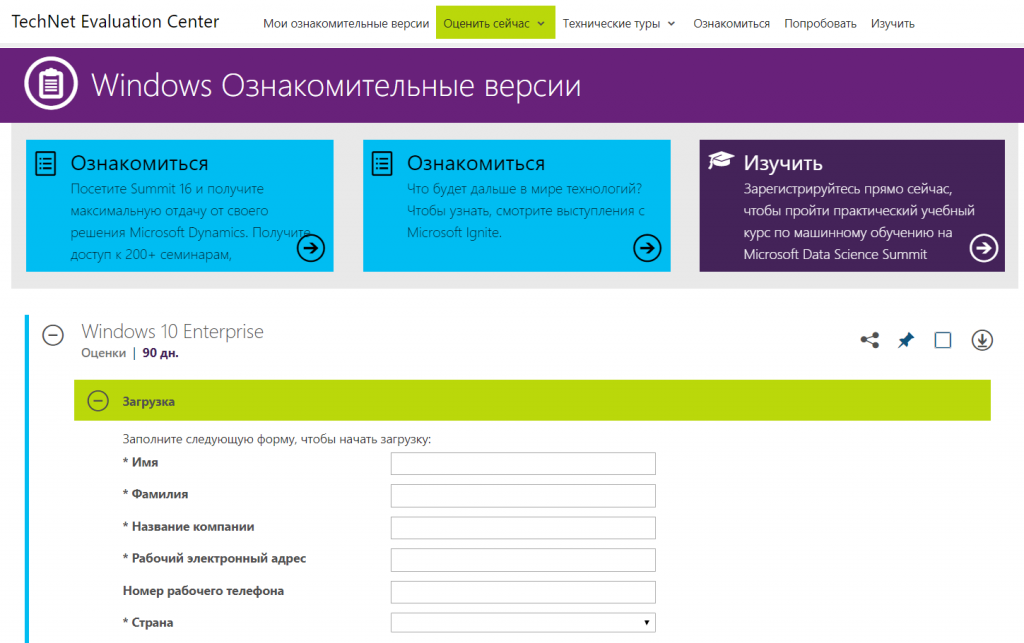
Task: Click the 90 дн. evaluation period text
Action: pyautogui.click(x=161, y=353)
